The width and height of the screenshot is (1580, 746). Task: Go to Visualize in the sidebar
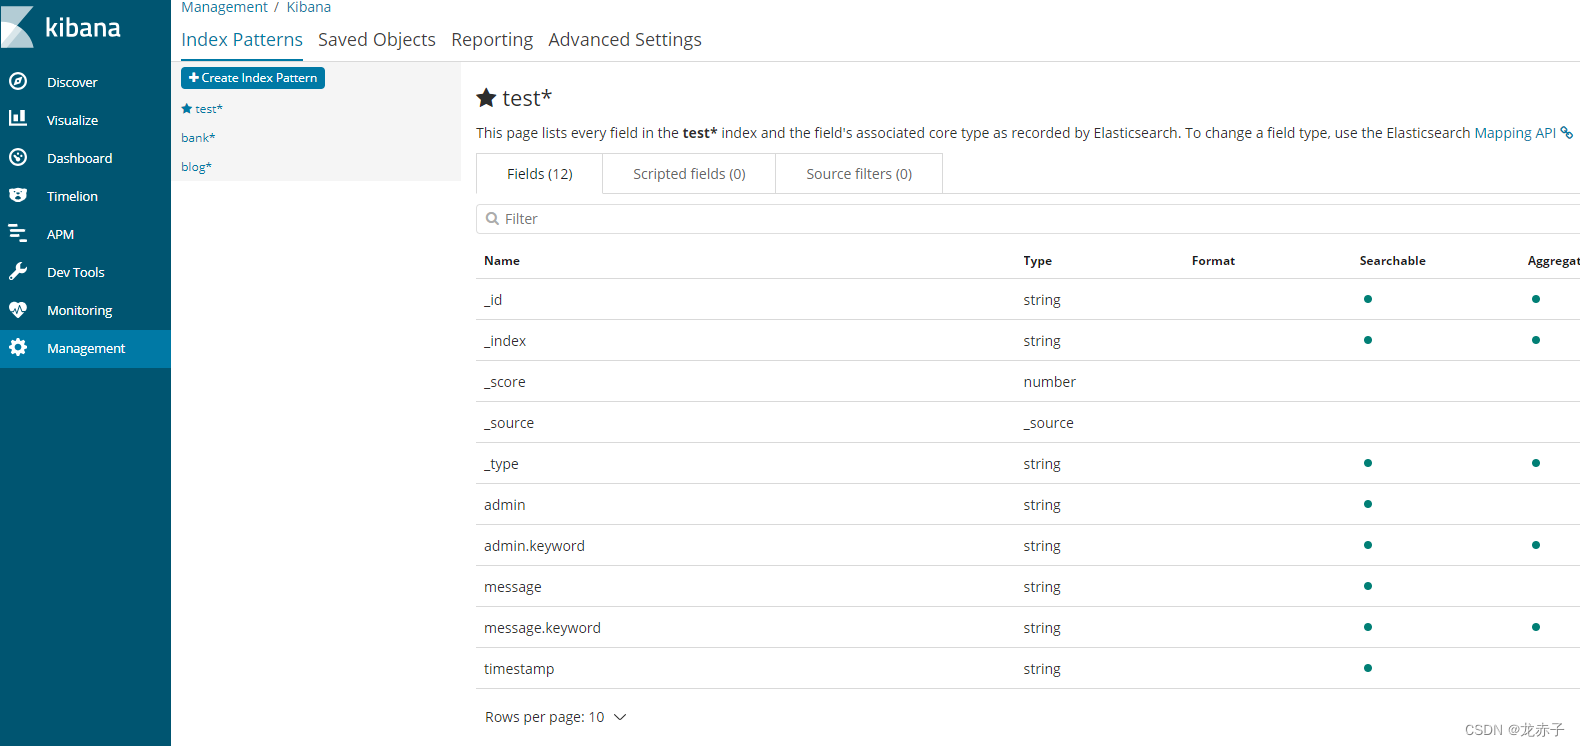(x=72, y=120)
